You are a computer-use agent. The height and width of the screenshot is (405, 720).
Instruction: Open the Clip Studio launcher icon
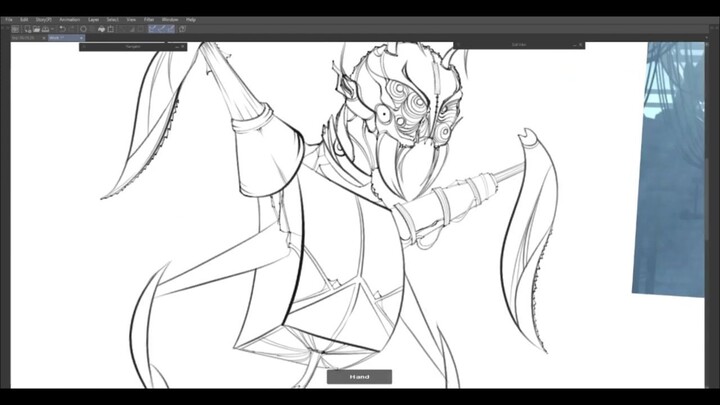(x=15, y=29)
